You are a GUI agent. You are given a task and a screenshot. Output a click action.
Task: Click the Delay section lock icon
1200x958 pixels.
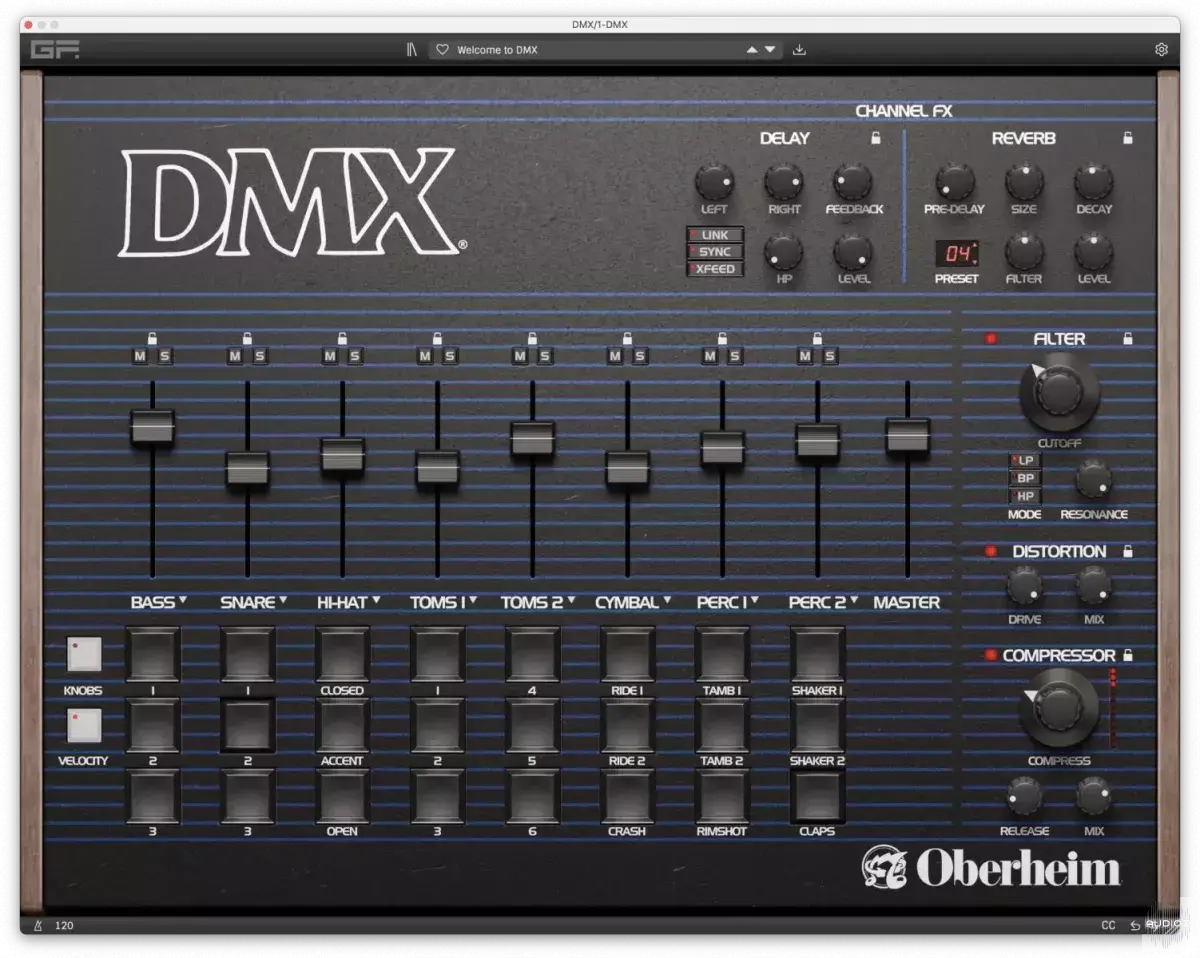coord(876,138)
